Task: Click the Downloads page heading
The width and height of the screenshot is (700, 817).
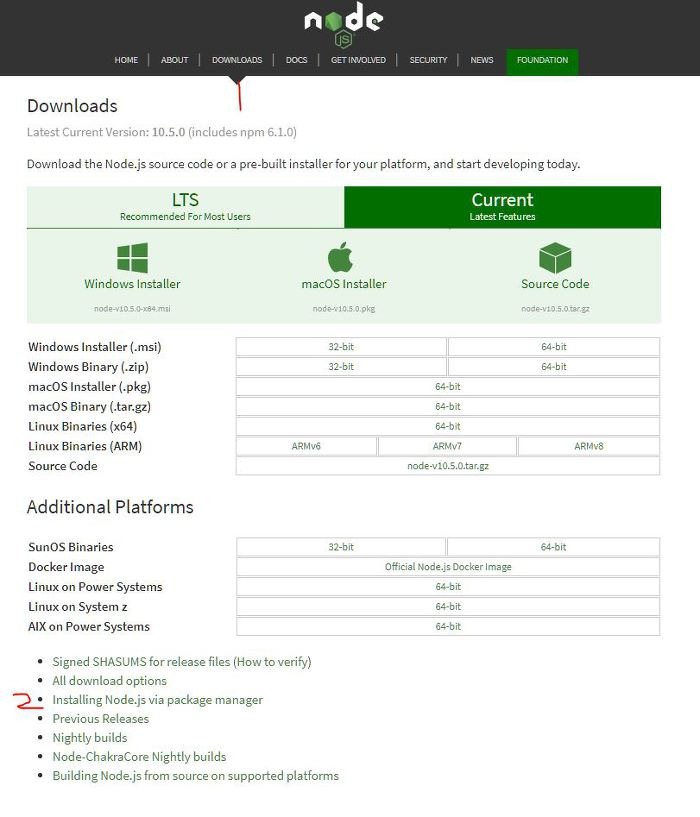Action: pos(72,106)
